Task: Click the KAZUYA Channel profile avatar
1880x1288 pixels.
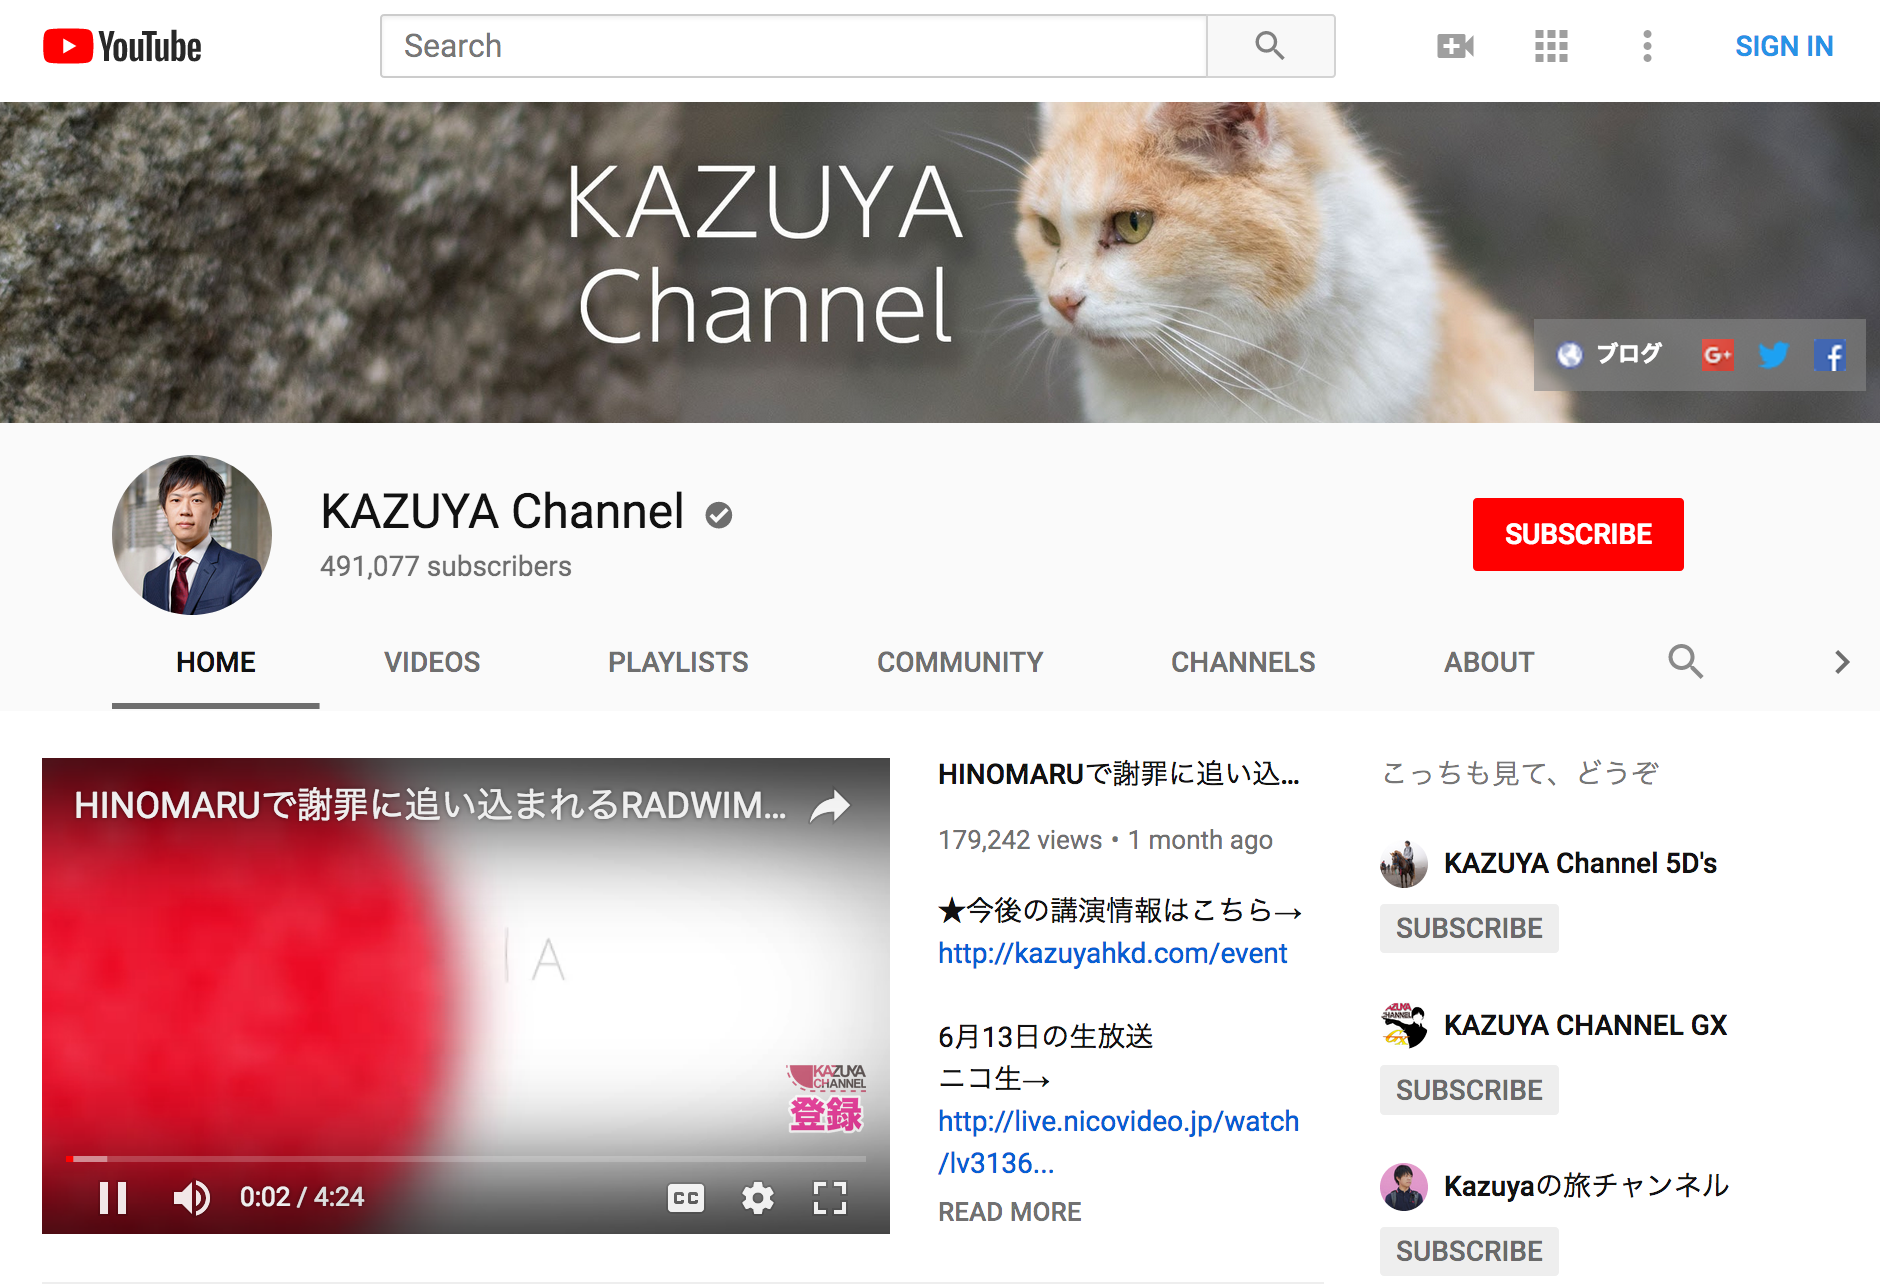Action: coord(192,535)
